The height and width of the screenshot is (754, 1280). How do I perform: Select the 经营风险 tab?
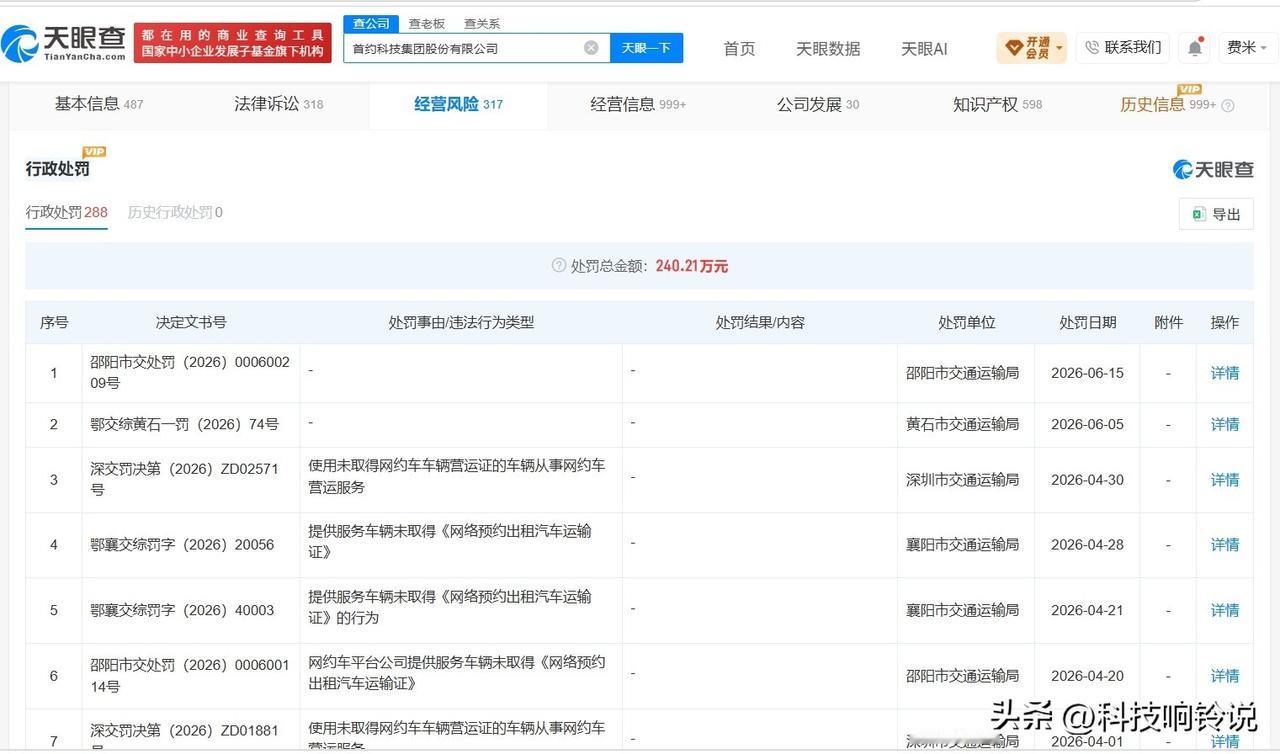point(459,104)
